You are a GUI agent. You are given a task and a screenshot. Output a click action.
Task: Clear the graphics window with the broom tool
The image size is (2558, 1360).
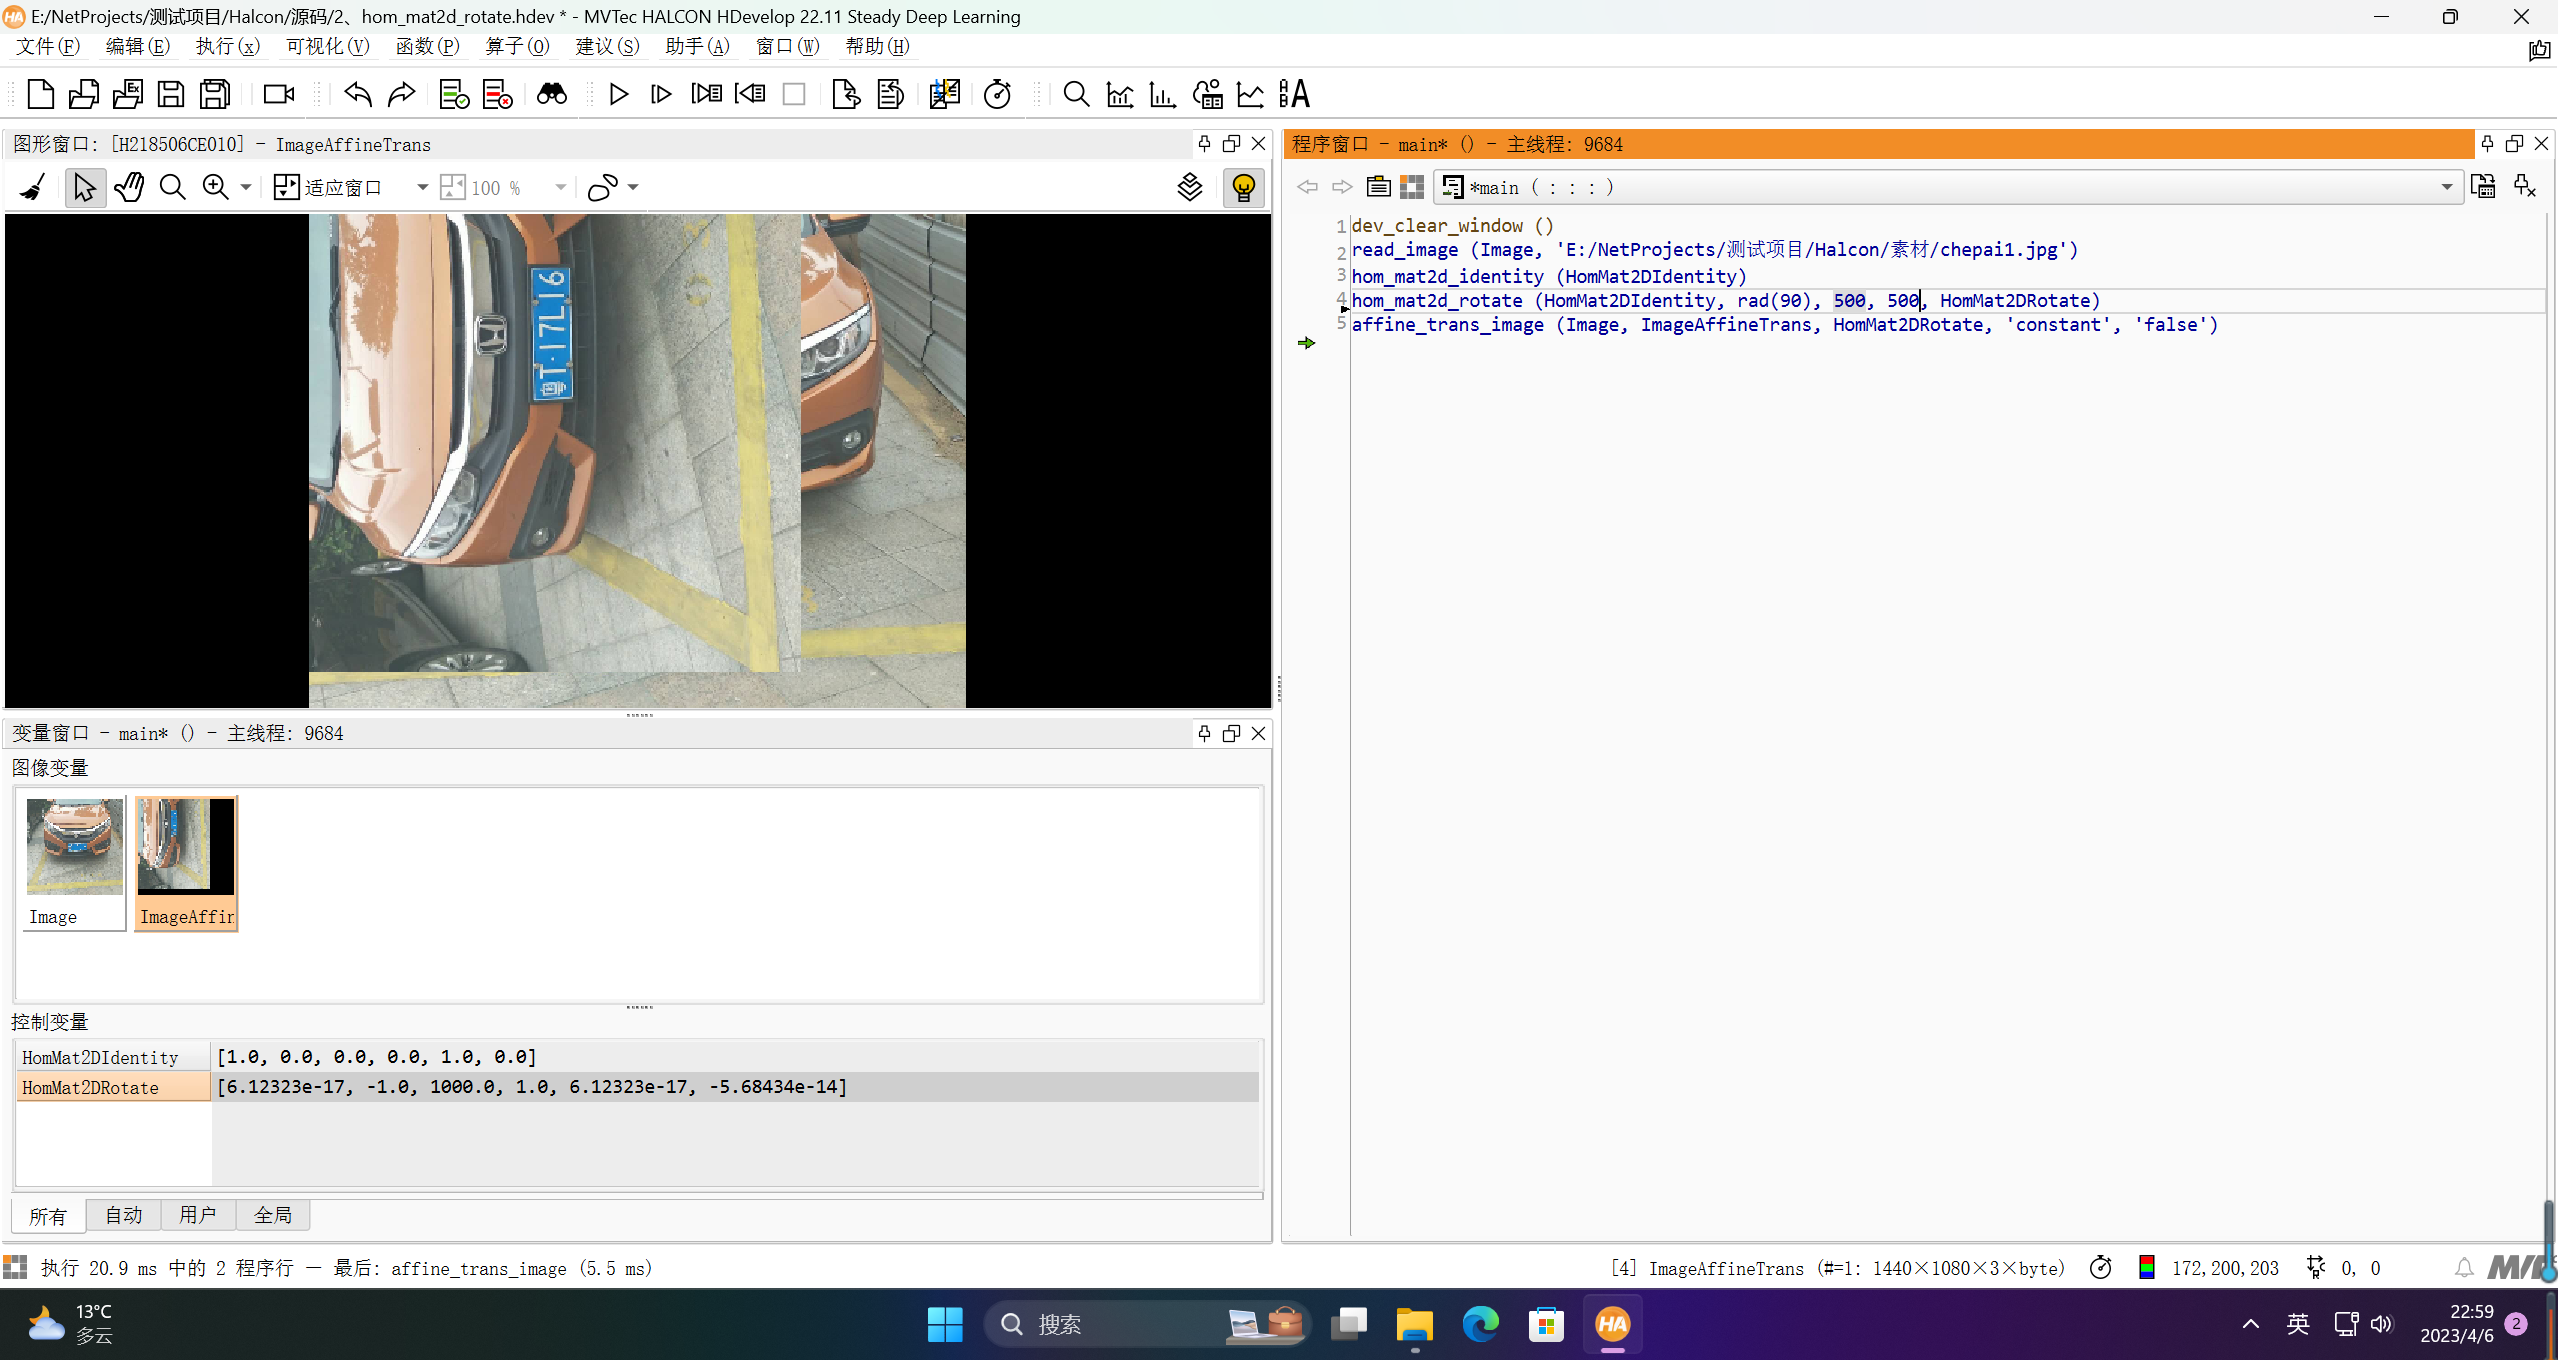31,187
